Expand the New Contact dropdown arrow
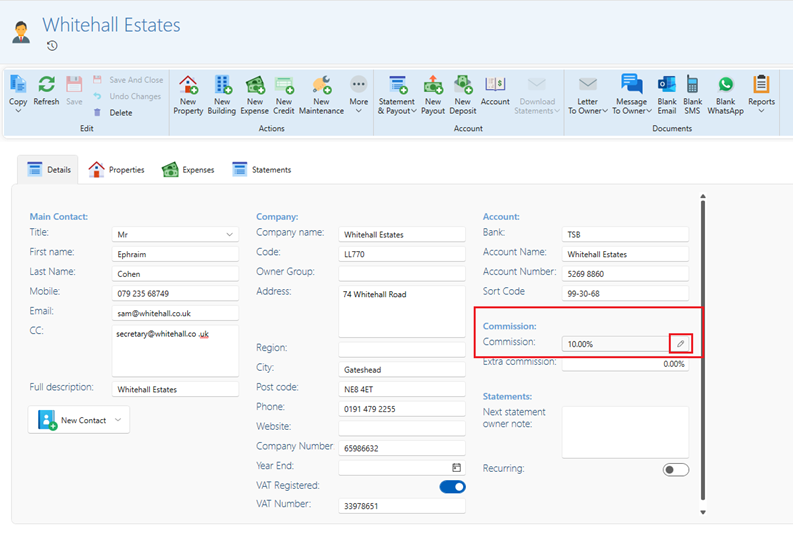Image resolution: width=793 pixels, height=534 pixels. coord(117,420)
